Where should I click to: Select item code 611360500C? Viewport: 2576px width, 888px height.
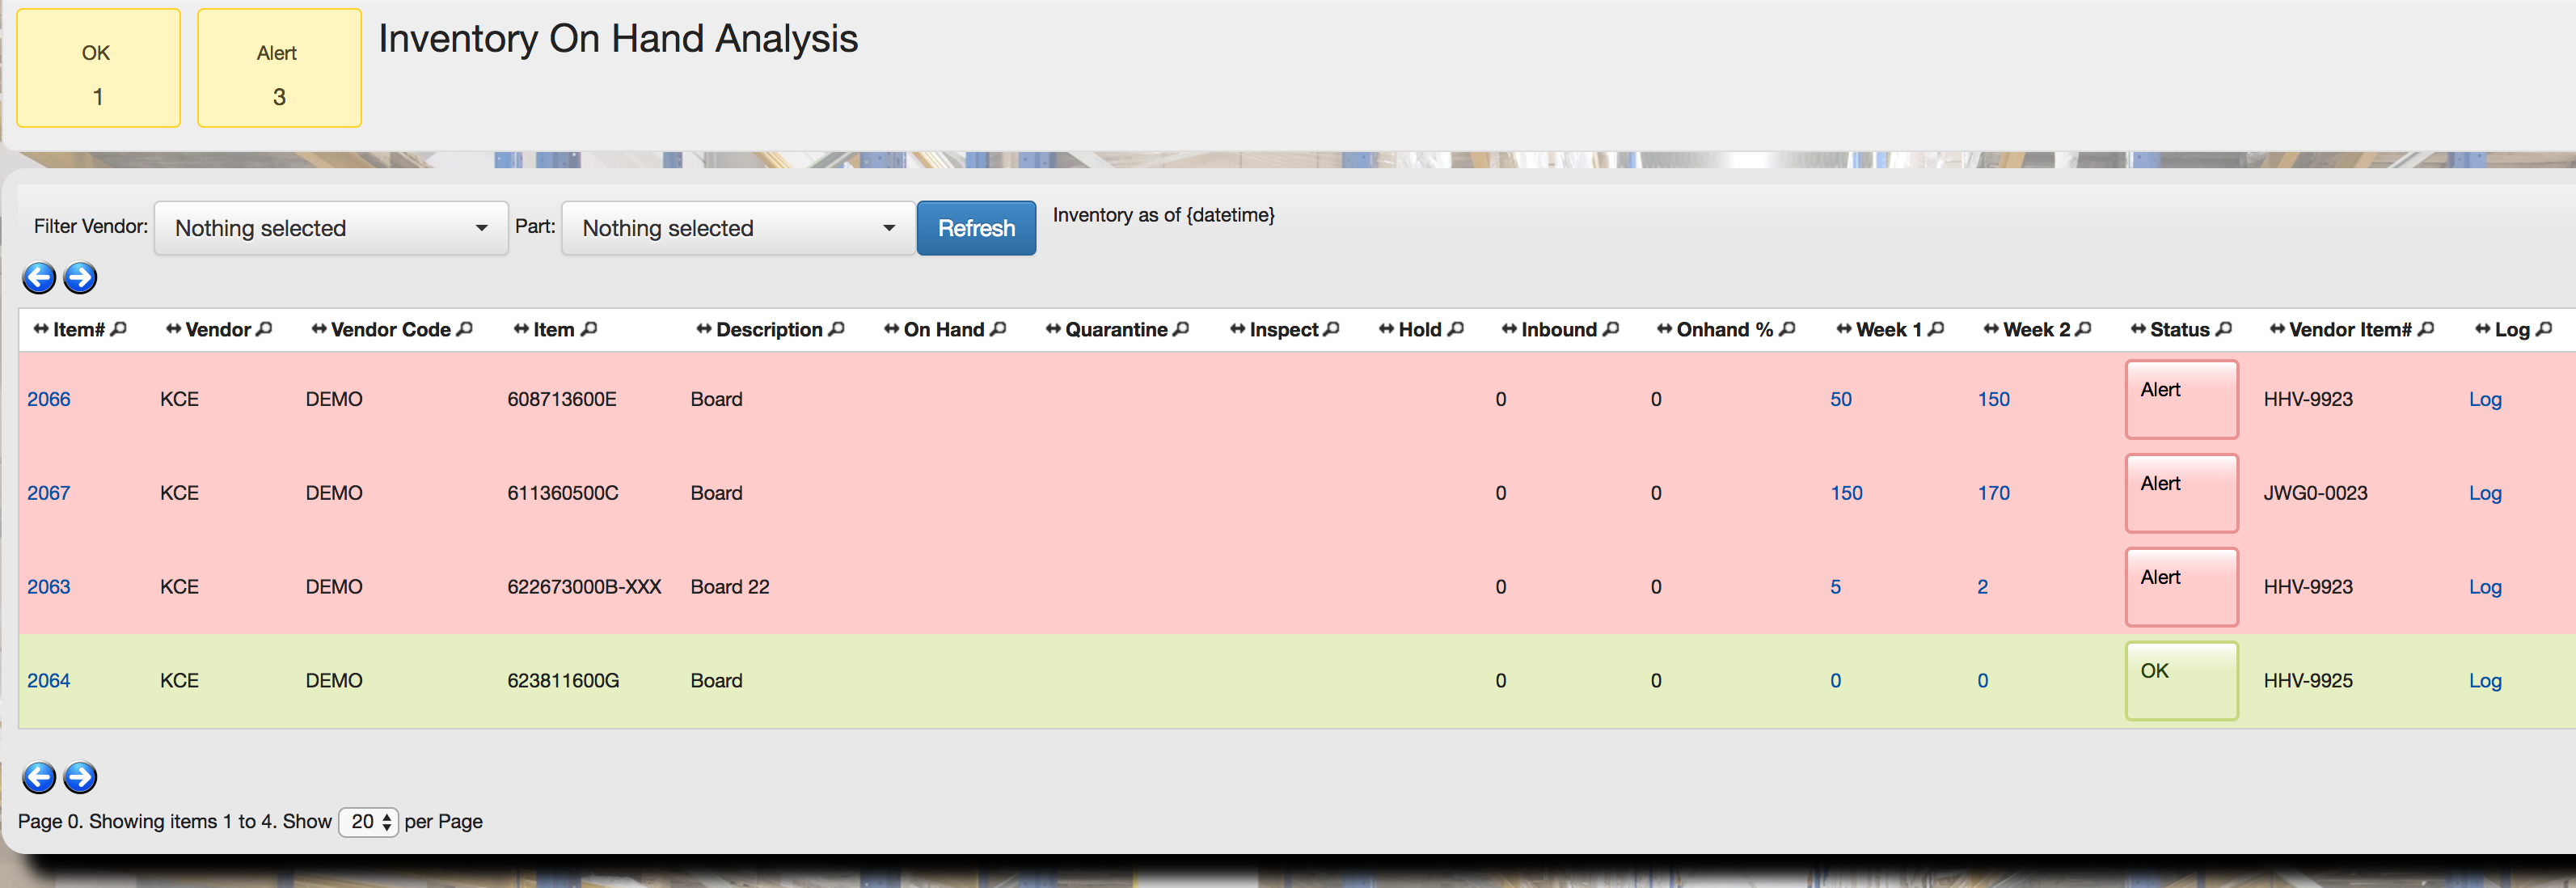pyautogui.click(x=563, y=493)
